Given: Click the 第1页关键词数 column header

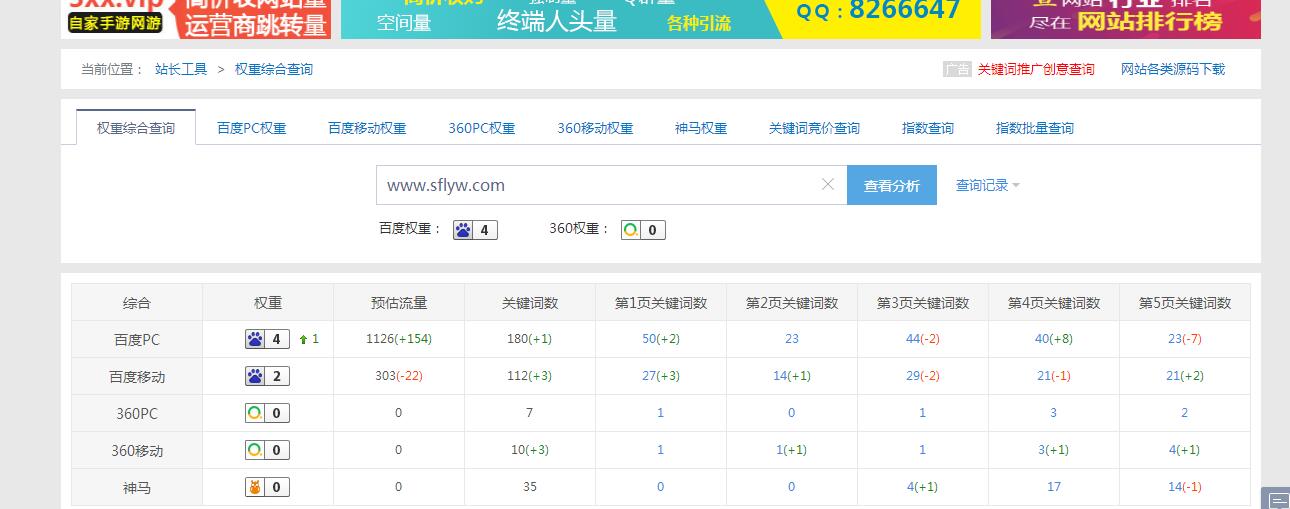Looking at the screenshot, I should click(x=661, y=303).
